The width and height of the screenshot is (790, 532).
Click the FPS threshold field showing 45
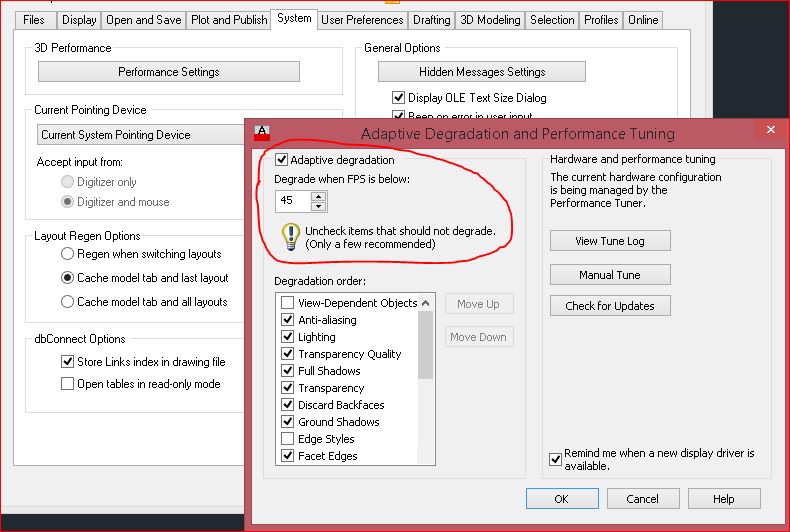[x=293, y=201]
